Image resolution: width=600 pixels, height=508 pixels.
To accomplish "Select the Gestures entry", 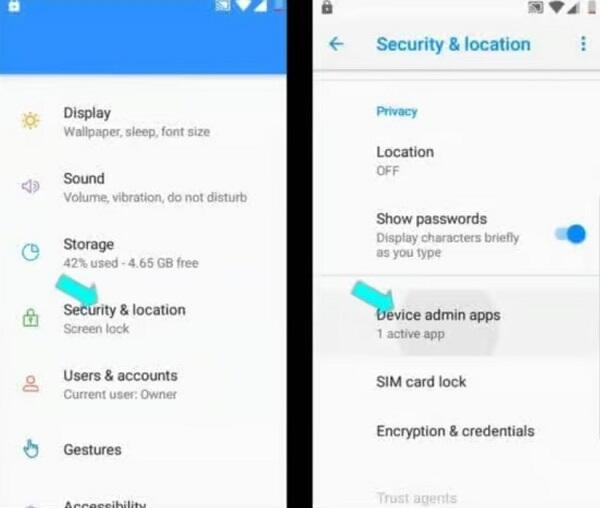I will point(143,449).
